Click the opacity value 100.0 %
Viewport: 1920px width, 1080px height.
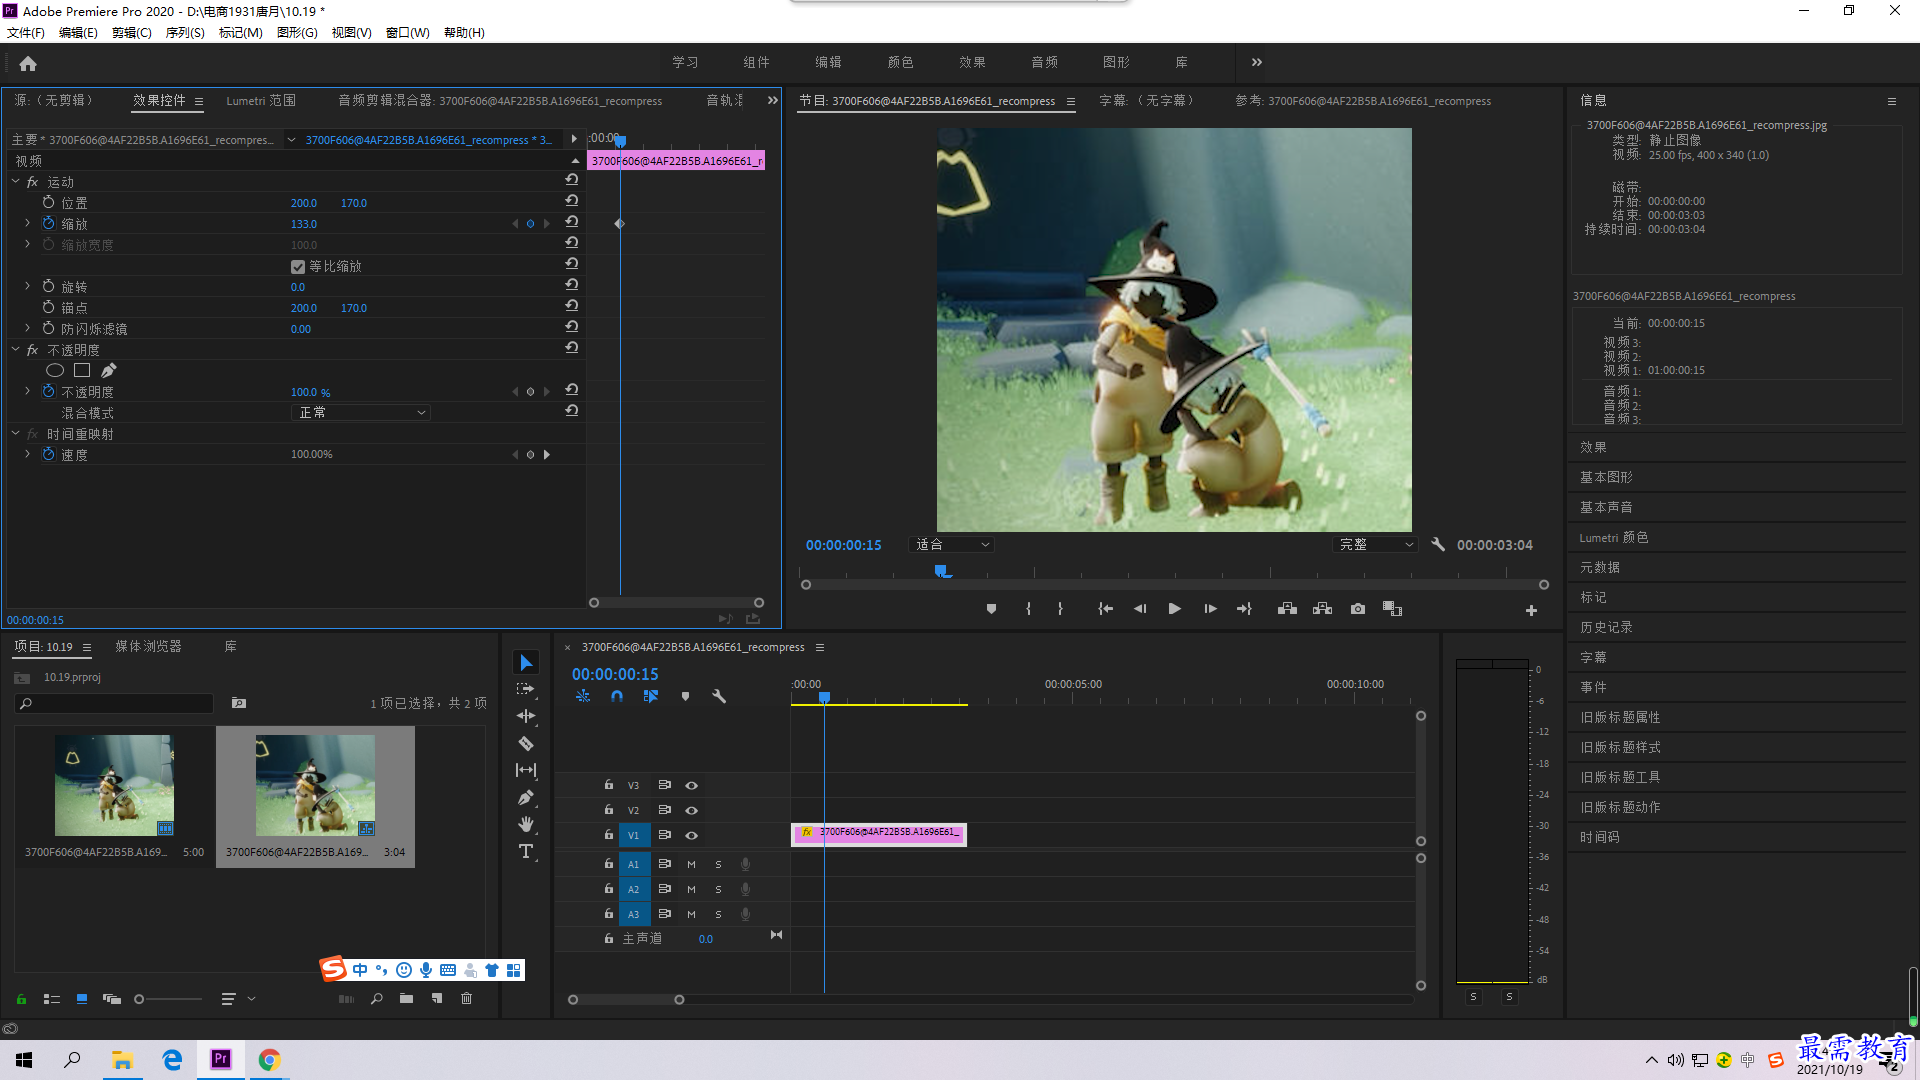310,393
